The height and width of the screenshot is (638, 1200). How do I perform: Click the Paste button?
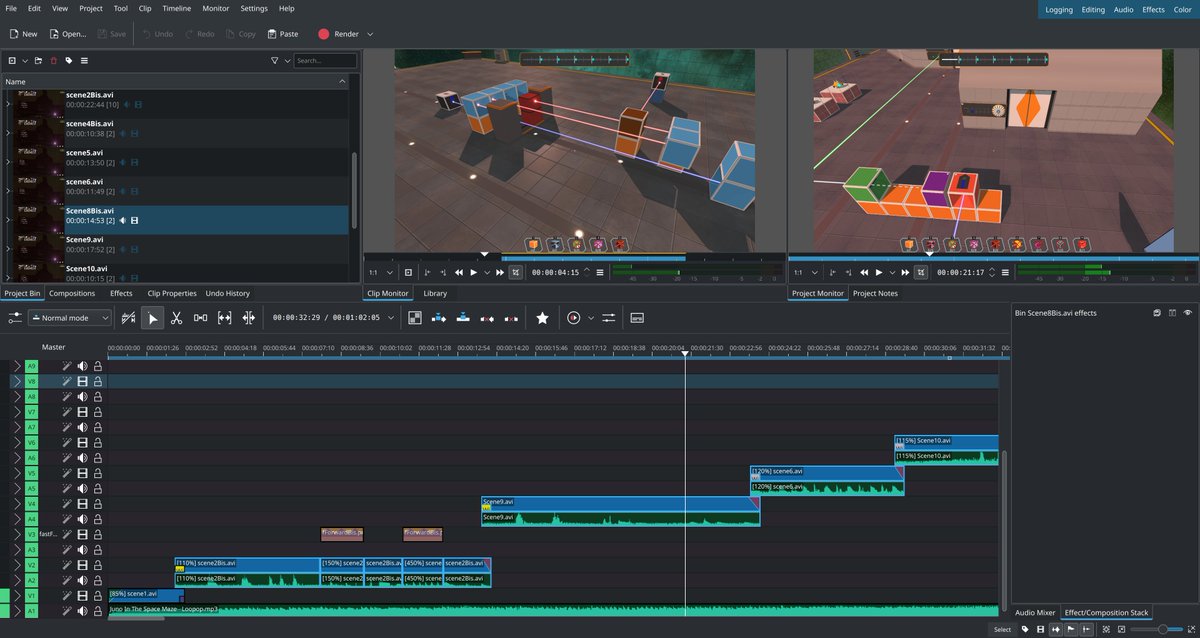tap(282, 34)
